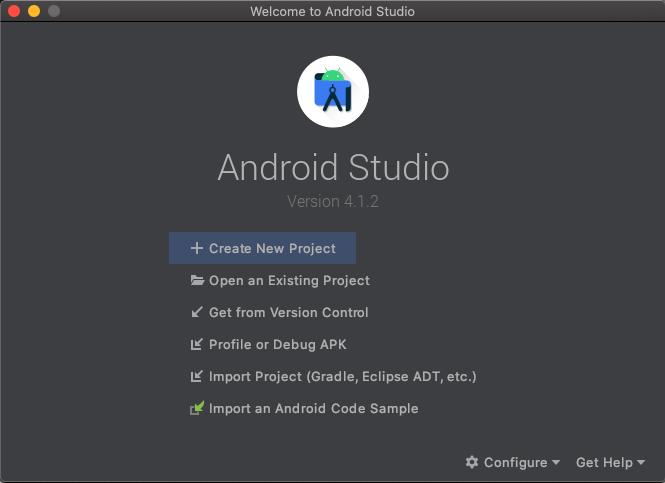
Task: Select Get from Version Control
Action: [x=279, y=313]
